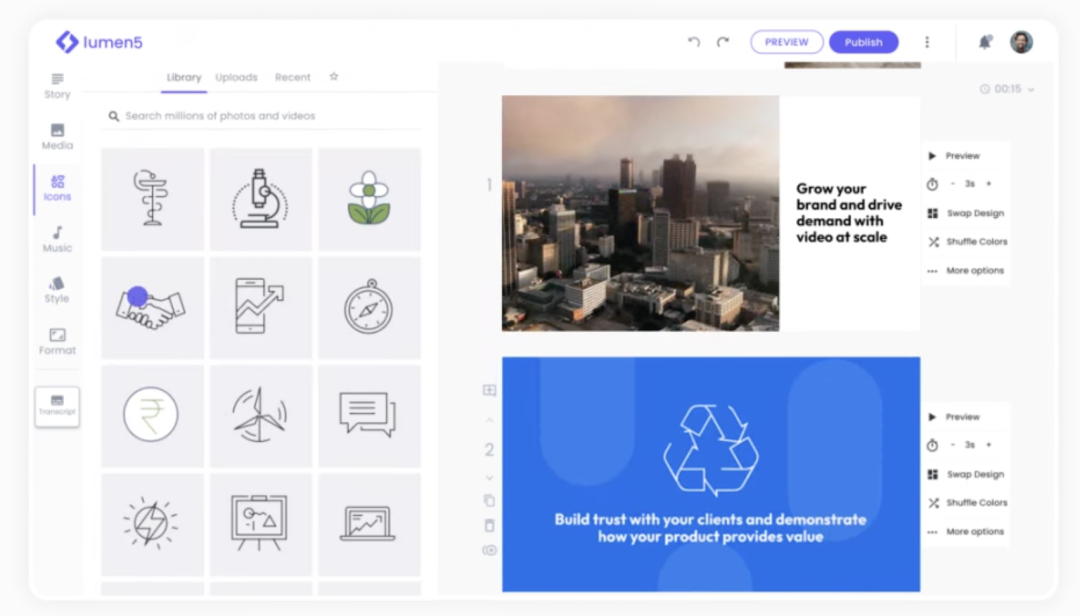Select the compass icon thumbnail
The width and height of the screenshot is (1080, 616).
(x=369, y=307)
